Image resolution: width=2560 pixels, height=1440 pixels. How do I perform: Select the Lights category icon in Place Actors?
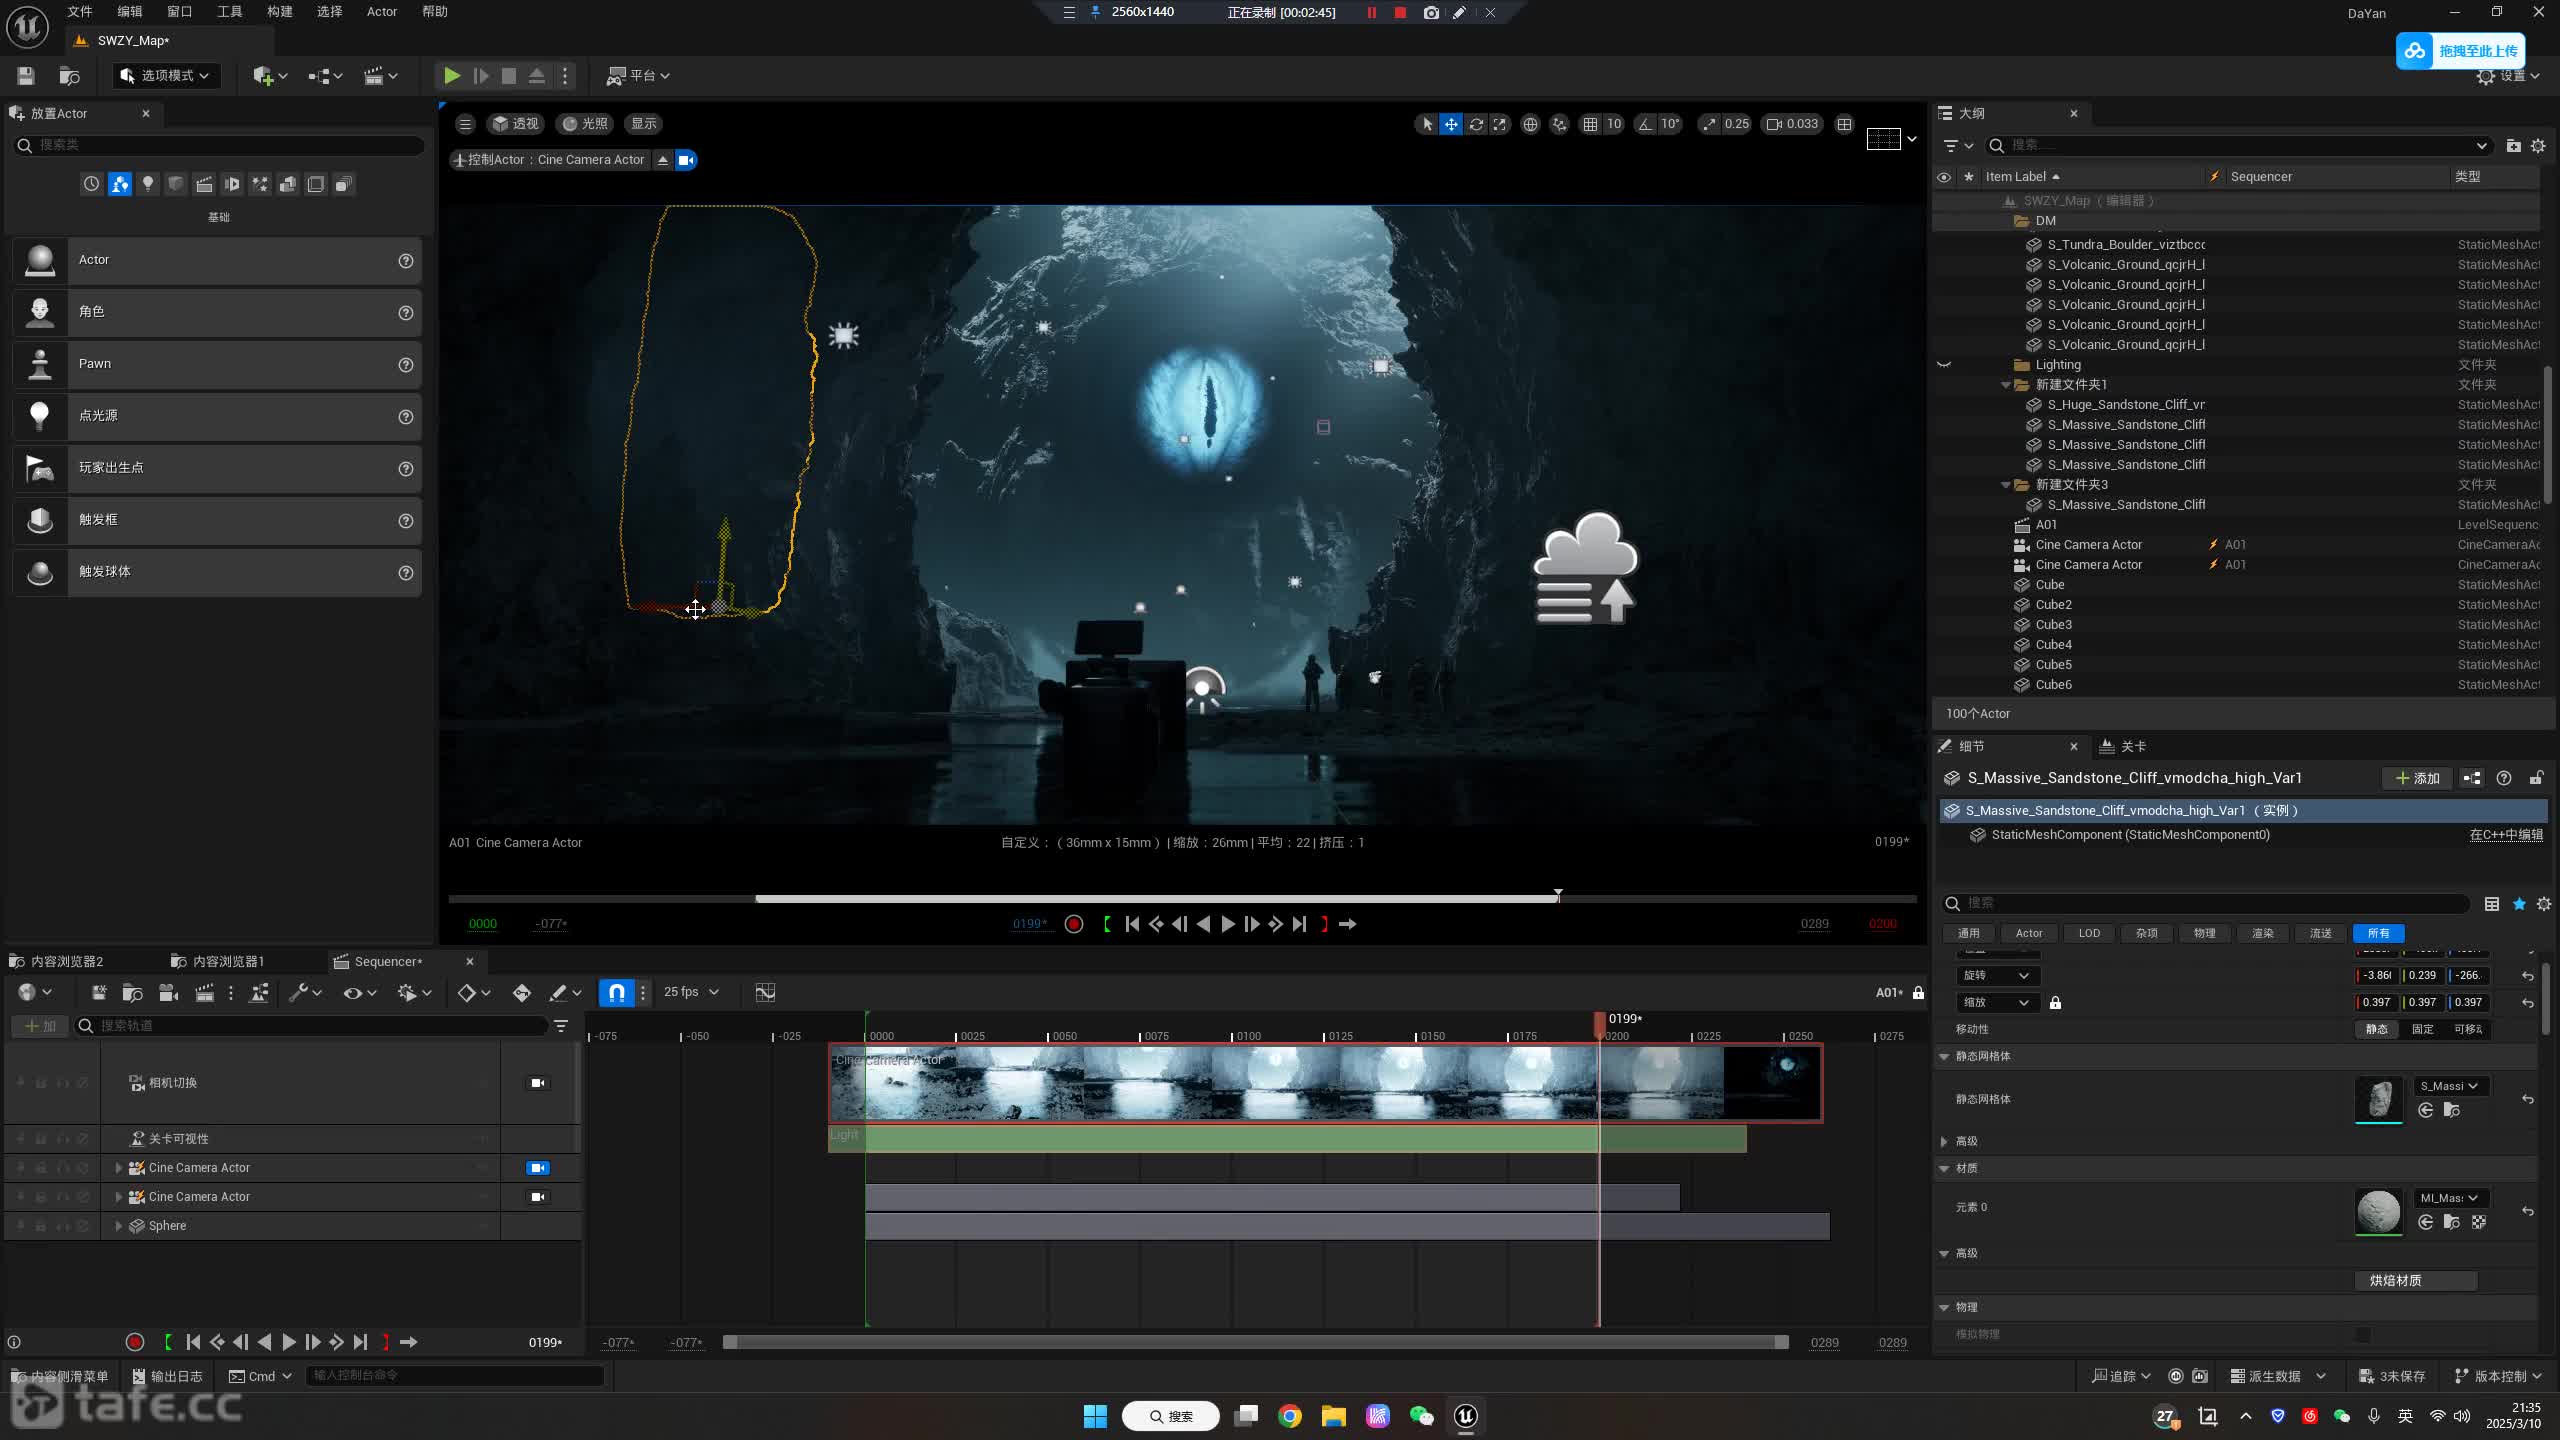[148, 184]
